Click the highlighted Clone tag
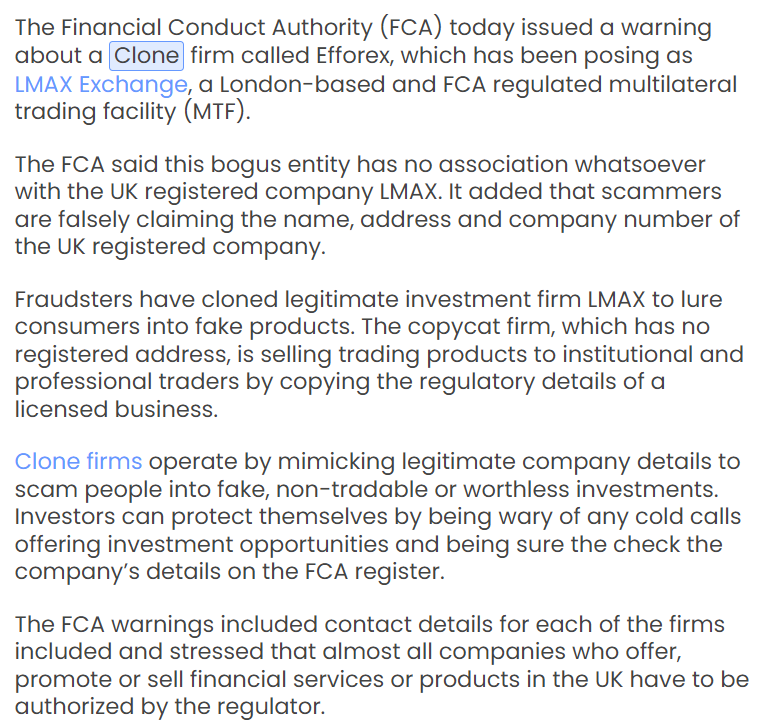 click(146, 56)
